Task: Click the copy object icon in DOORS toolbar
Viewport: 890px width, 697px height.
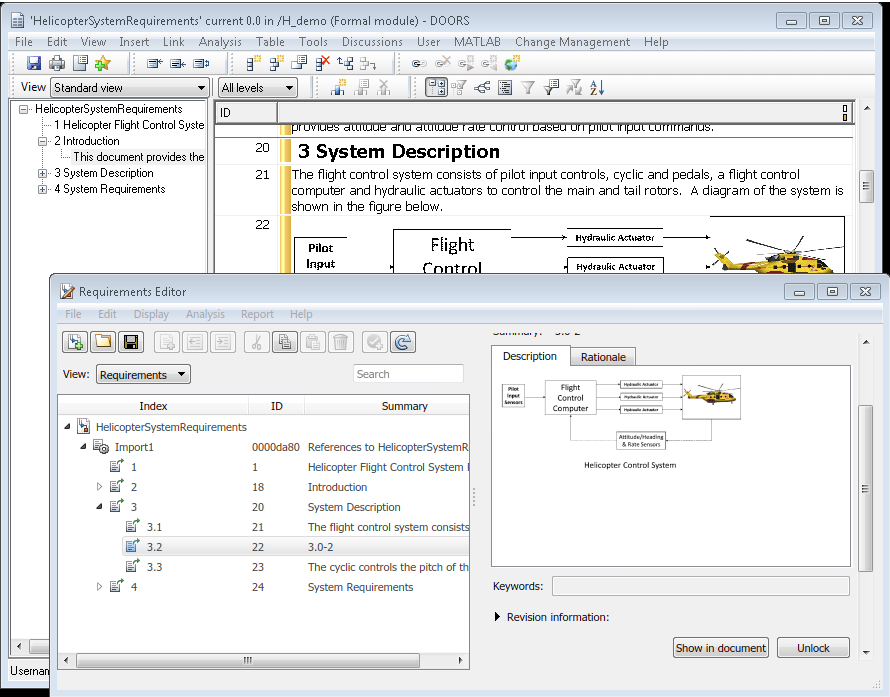Action: click(x=299, y=63)
